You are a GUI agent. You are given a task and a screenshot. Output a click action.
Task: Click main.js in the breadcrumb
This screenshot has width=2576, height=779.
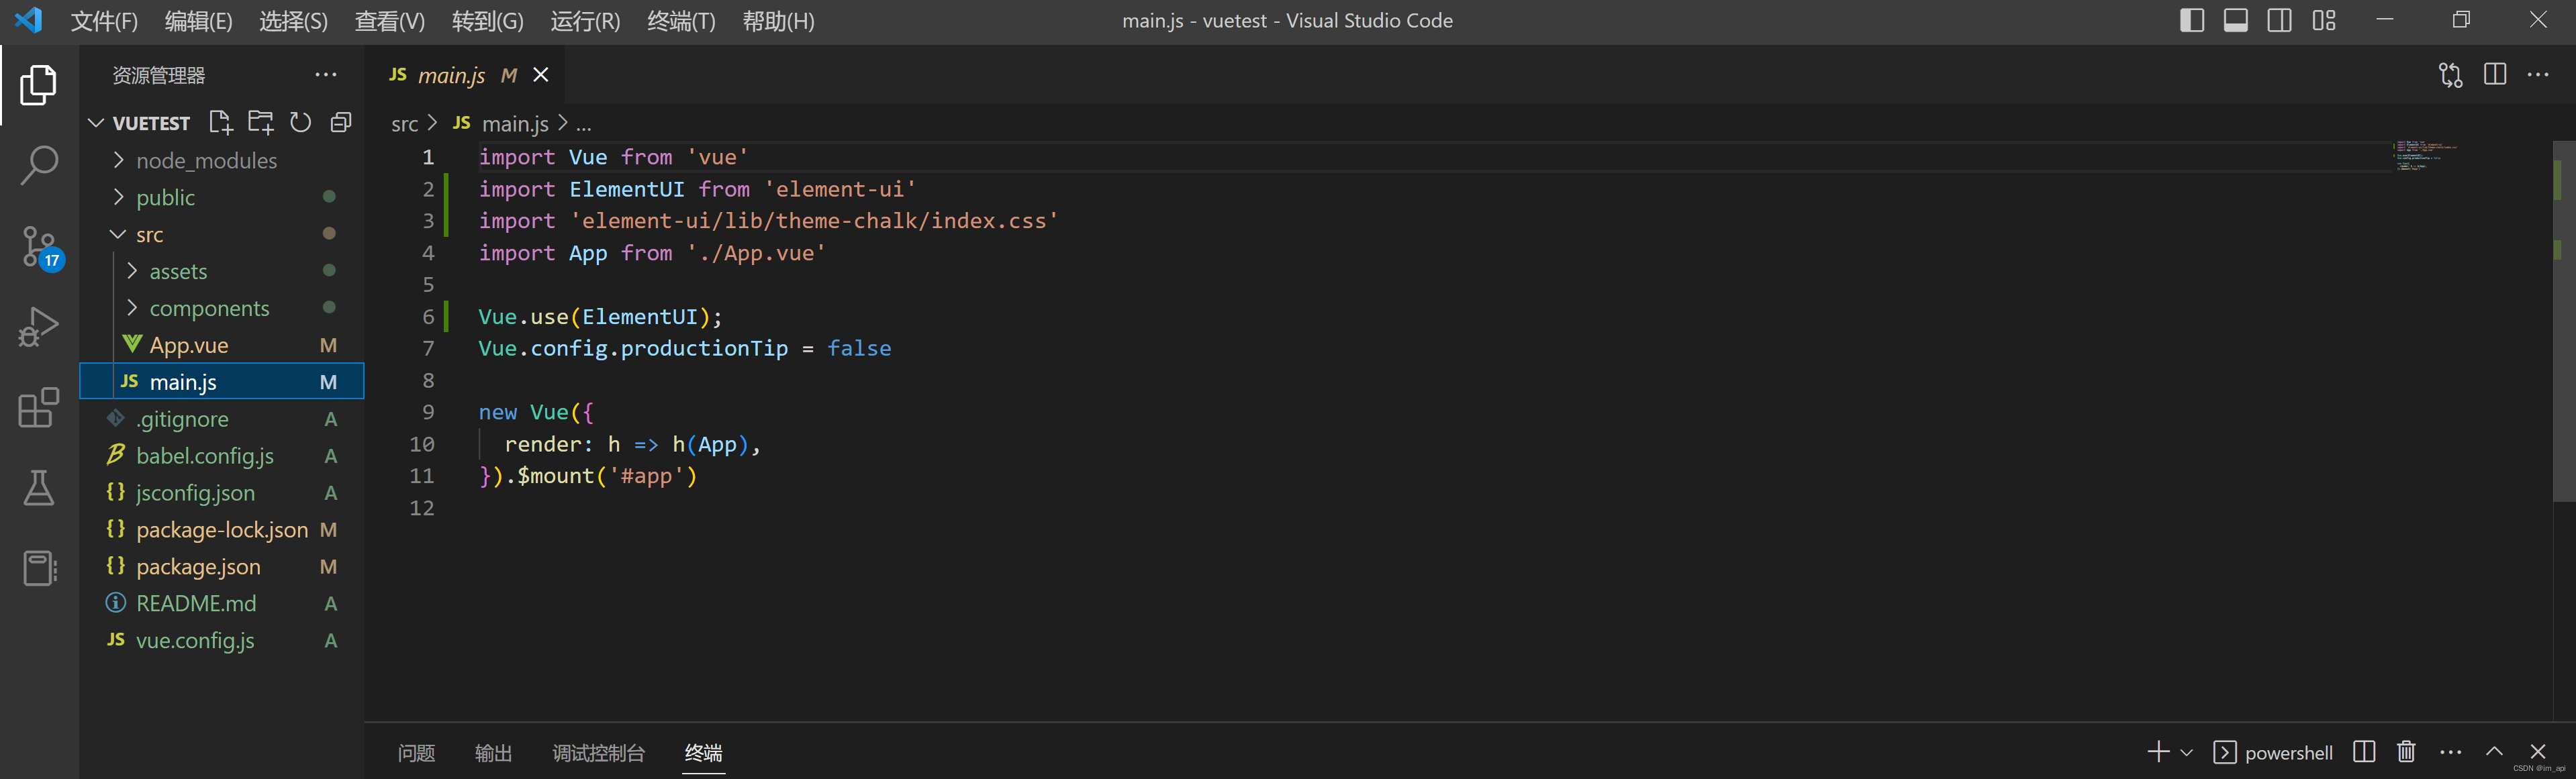click(514, 124)
